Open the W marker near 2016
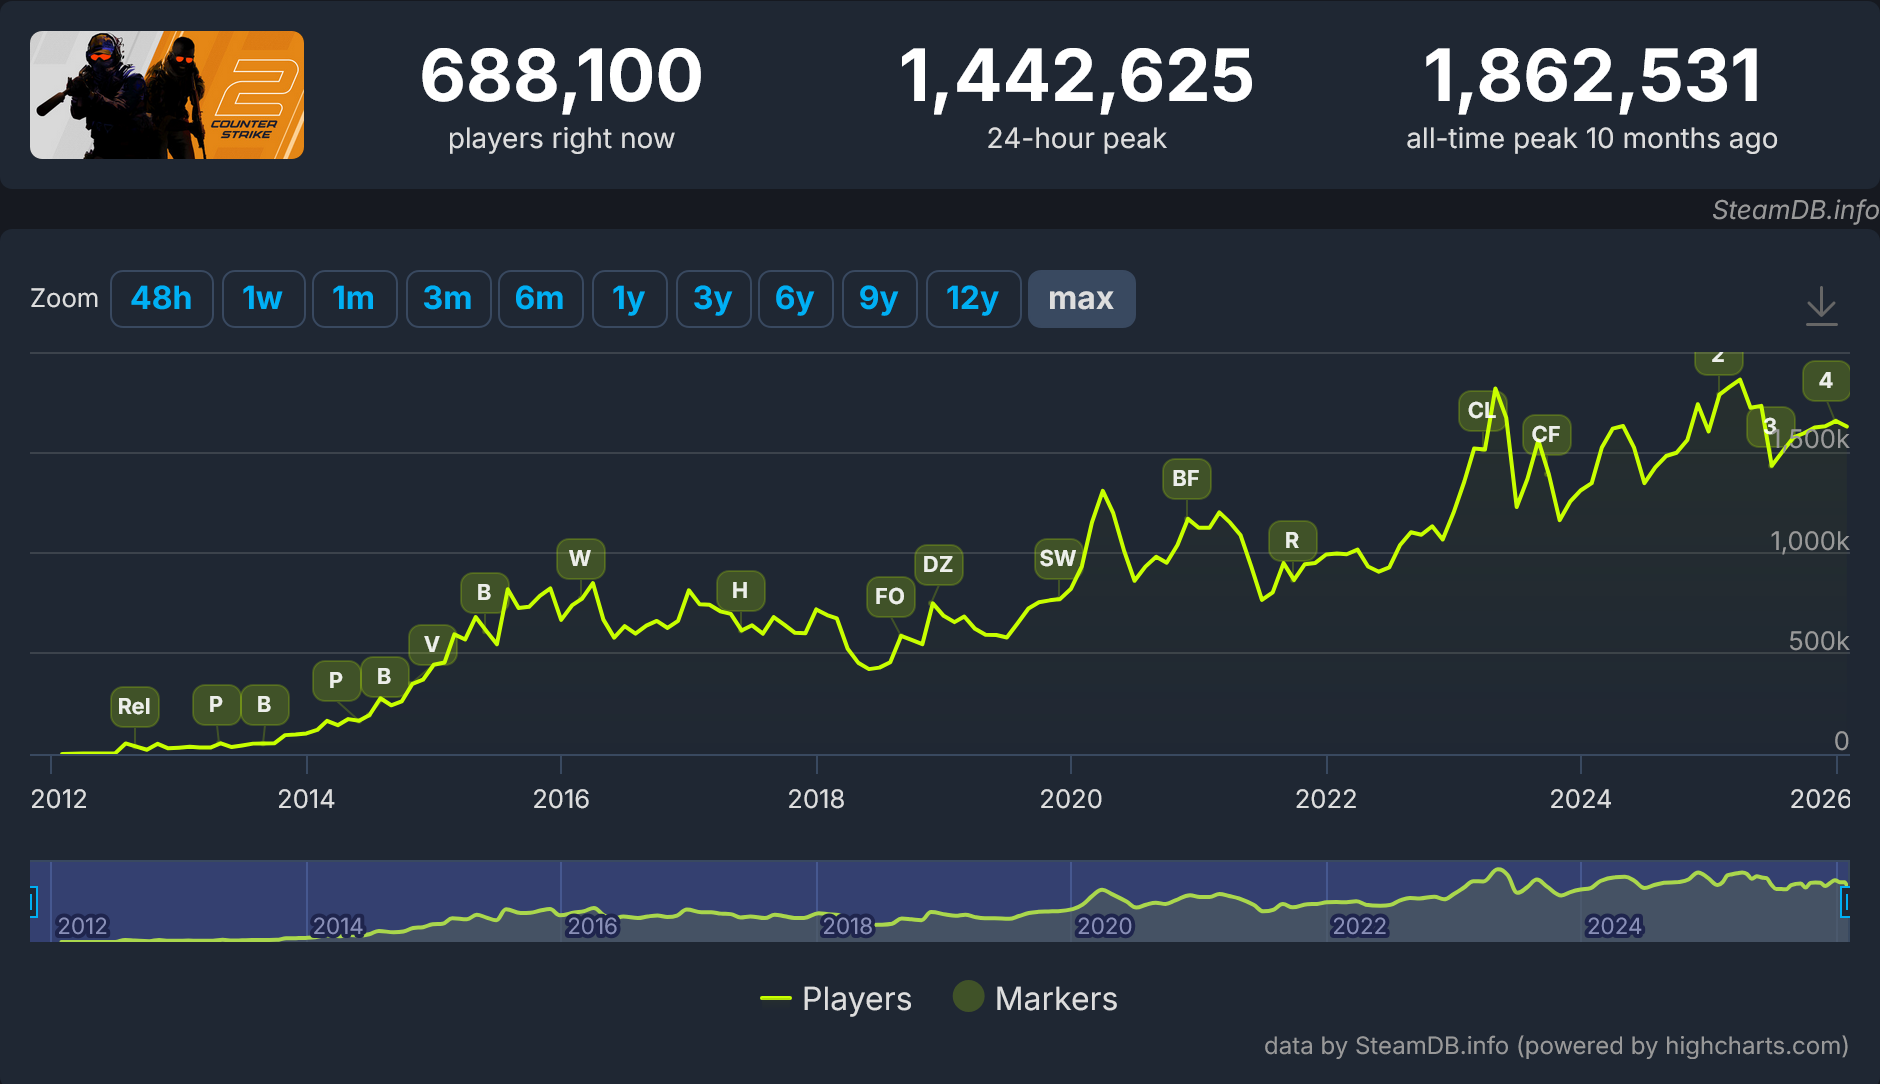This screenshot has width=1880, height=1084. tap(580, 558)
